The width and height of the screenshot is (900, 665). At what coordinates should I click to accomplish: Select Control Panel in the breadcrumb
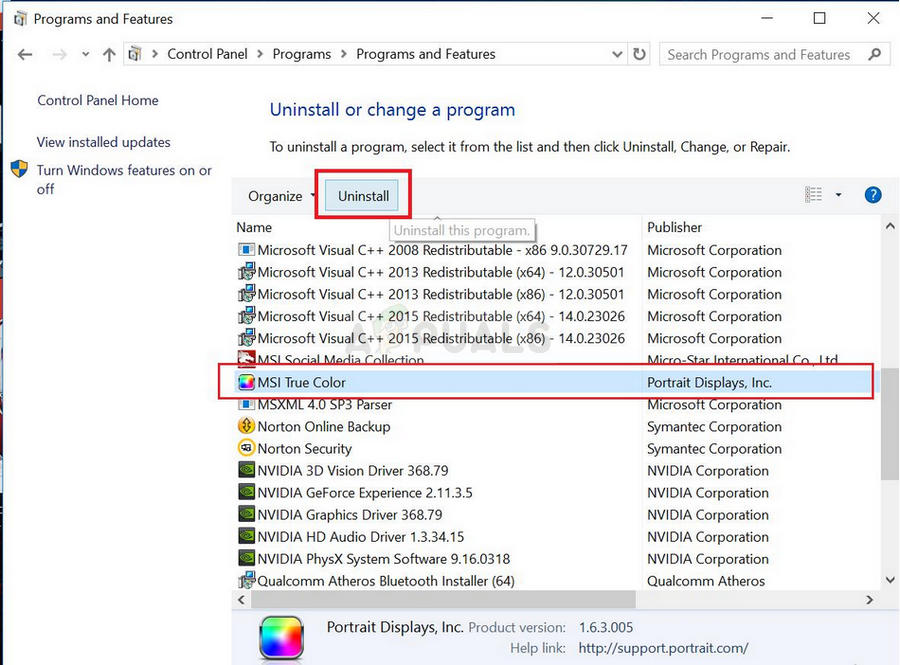point(207,54)
